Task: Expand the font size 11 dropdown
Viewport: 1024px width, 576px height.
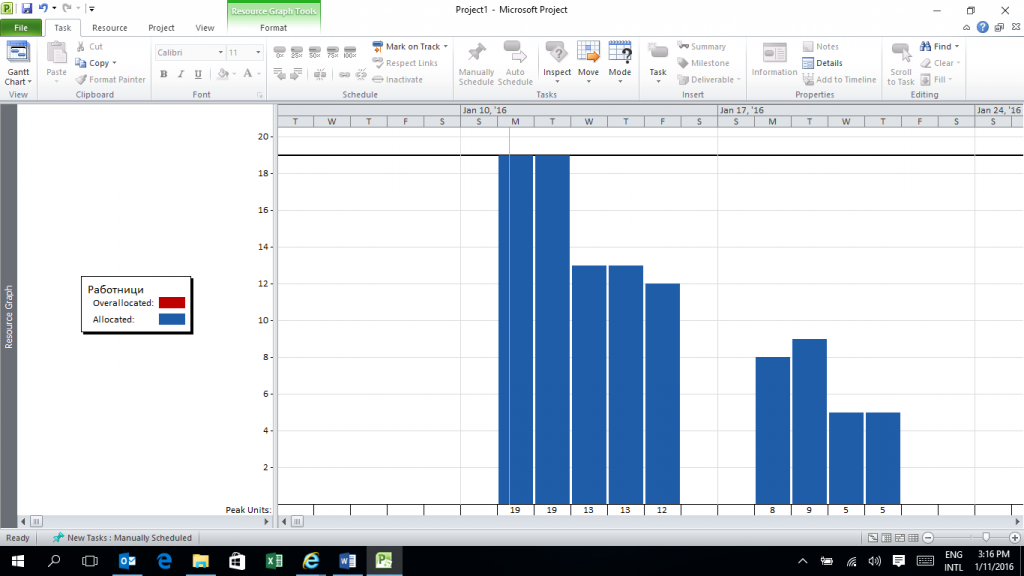Action: 258,52
